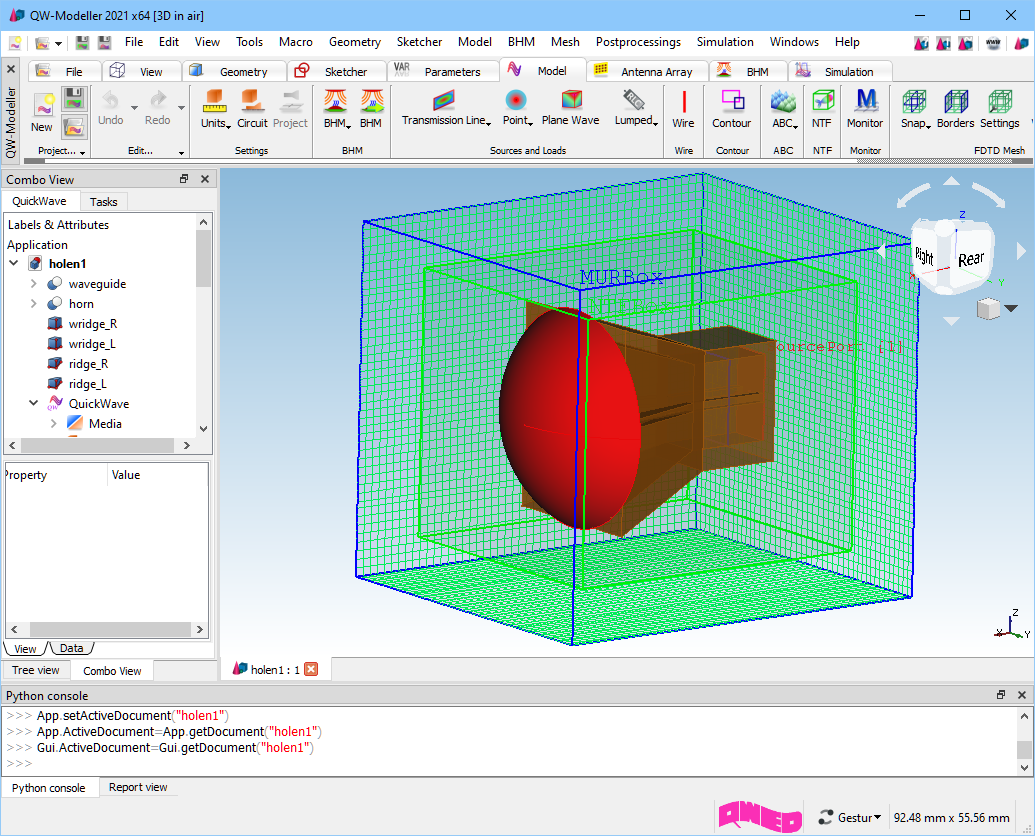Close the holen1 : 1 document tab
Screen dimensions: 1035x836
[311, 670]
